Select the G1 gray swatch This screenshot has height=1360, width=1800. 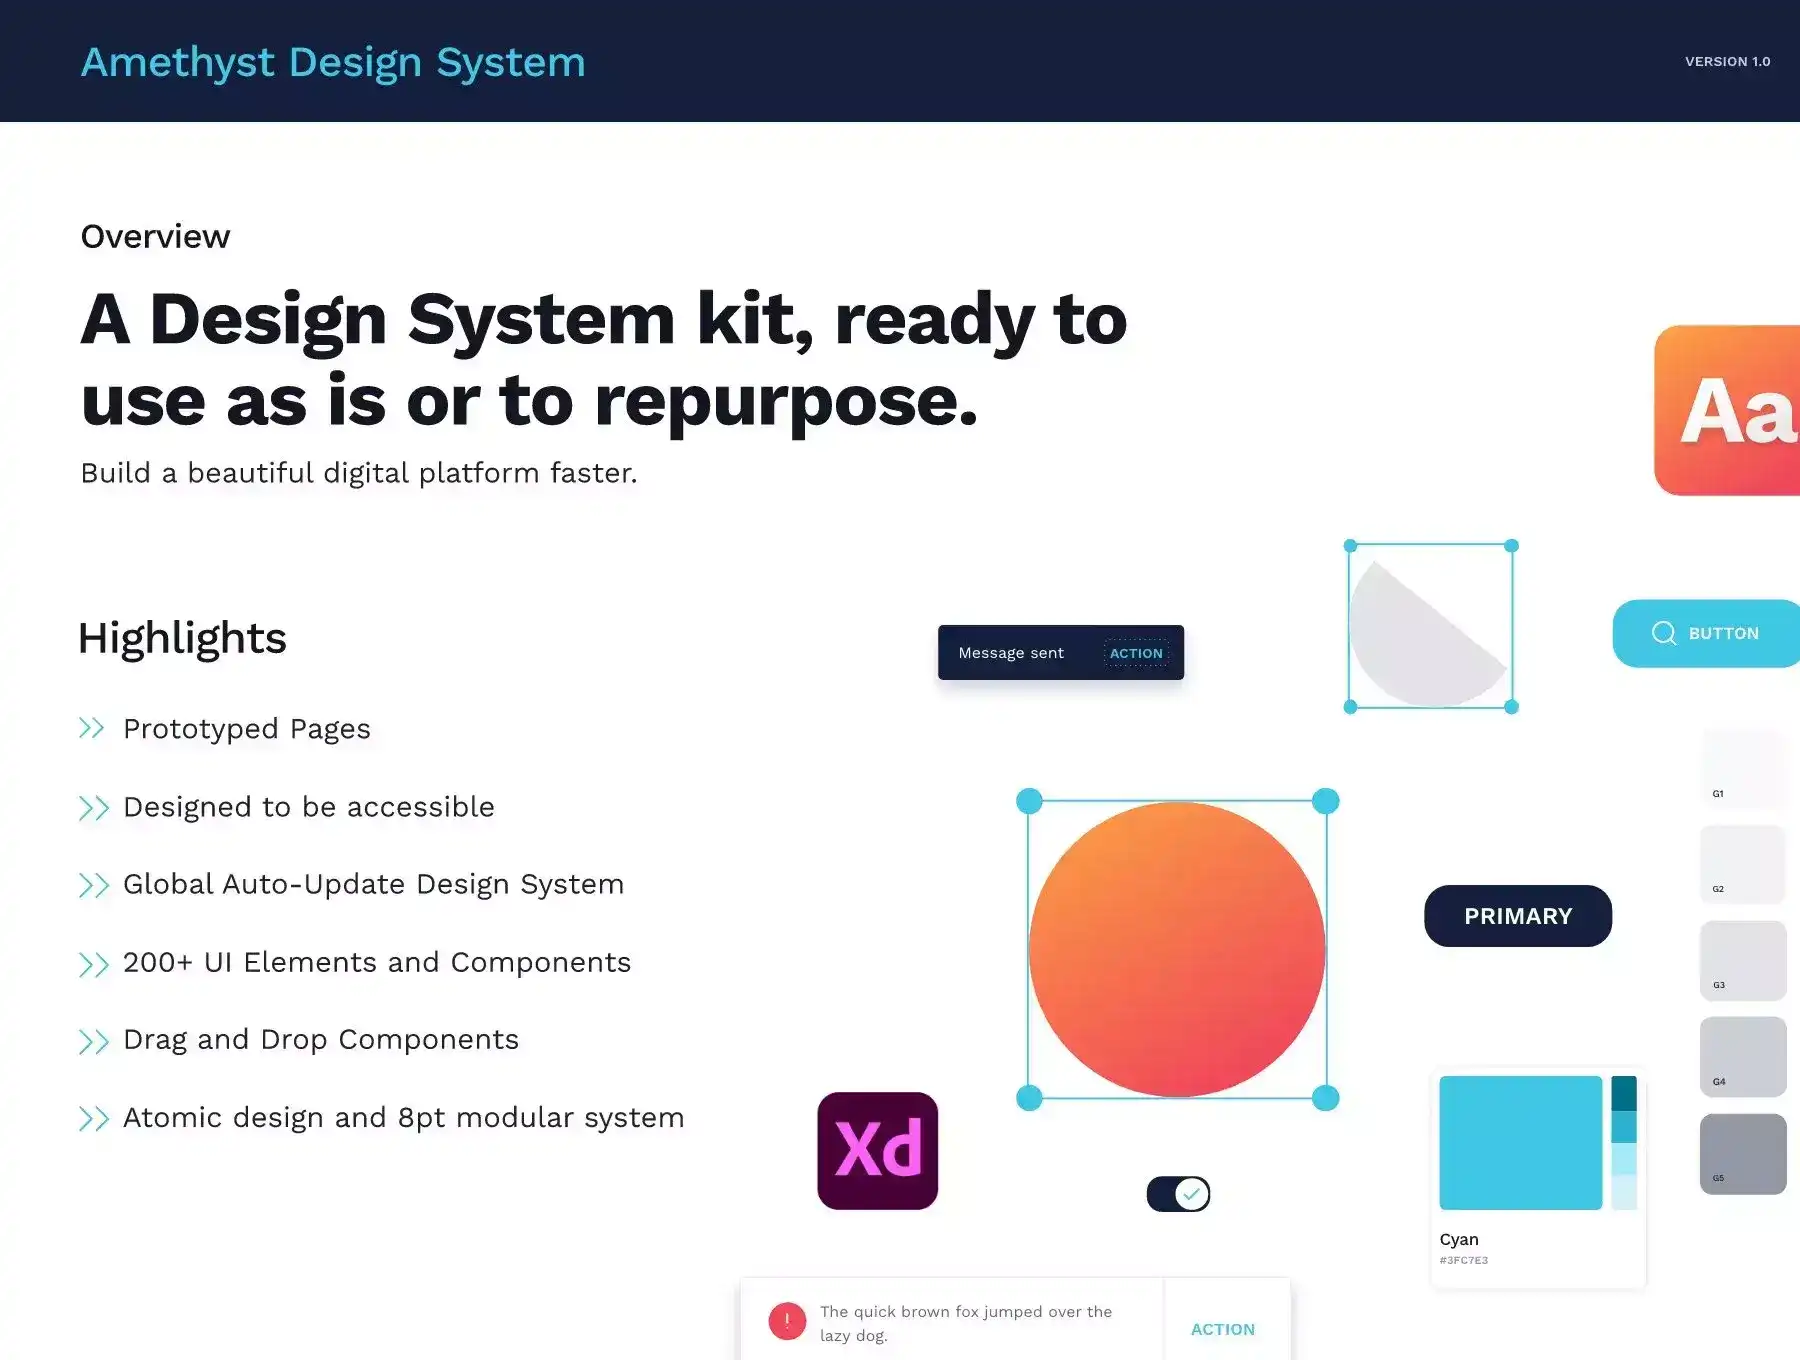pos(1743,768)
